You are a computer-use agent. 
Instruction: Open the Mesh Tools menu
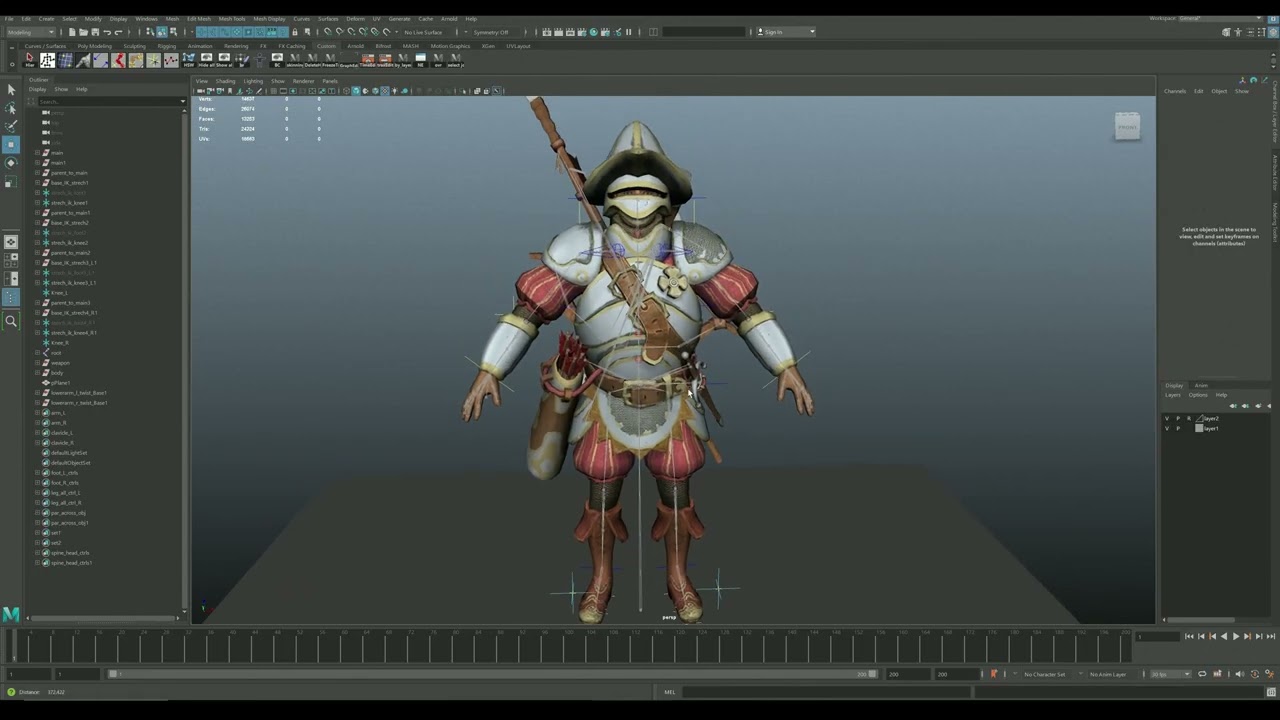click(231, 18)
